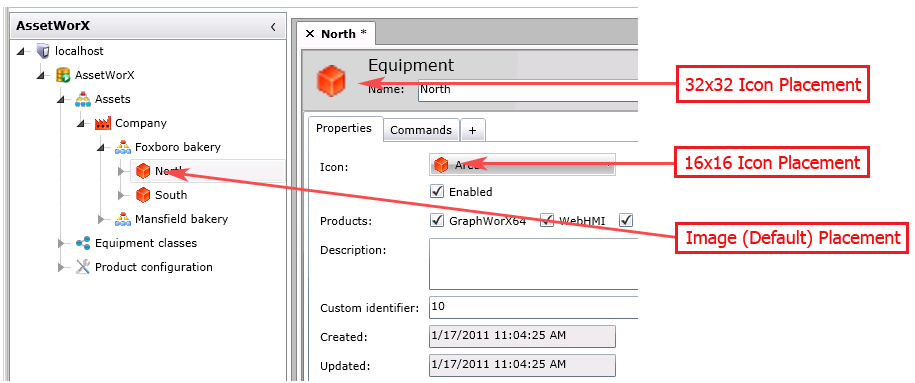Screen dimensions: 915x383
Task: Click the South orange cube icon
Action: click(x=143, y=195)
